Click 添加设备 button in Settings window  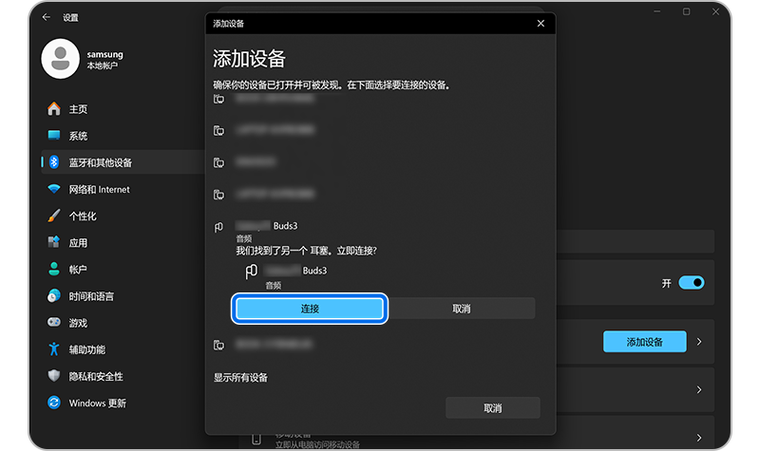click(644, 342)
